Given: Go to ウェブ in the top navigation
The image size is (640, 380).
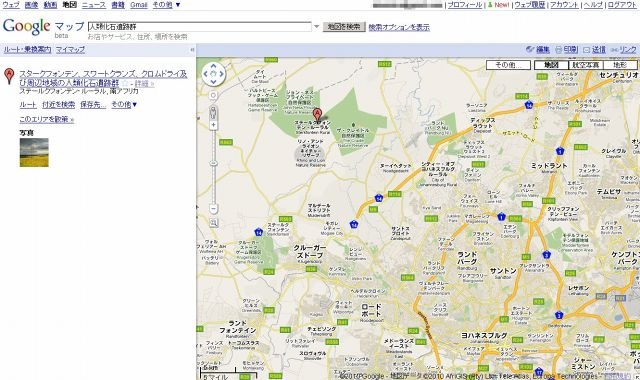Looking at the screenshot, I should (11, 5).
